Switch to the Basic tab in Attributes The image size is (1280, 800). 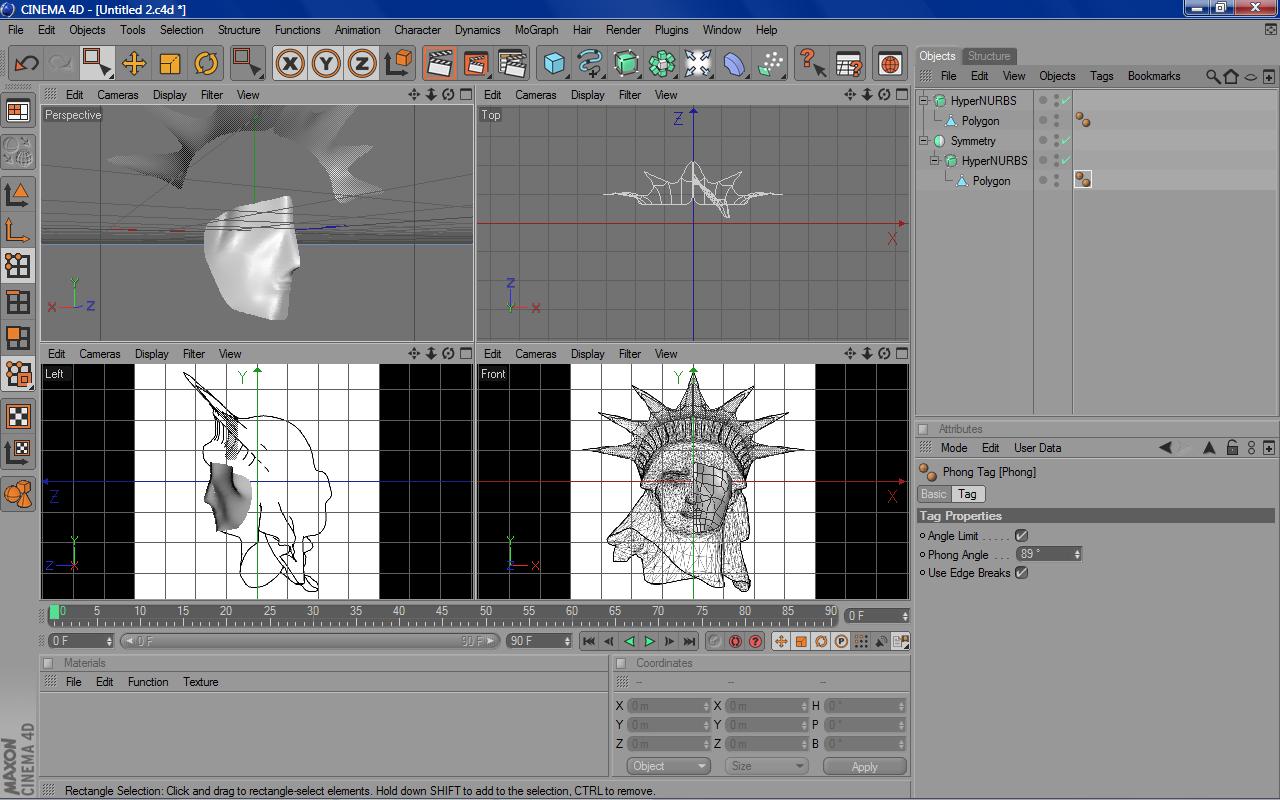pos(934,494)
